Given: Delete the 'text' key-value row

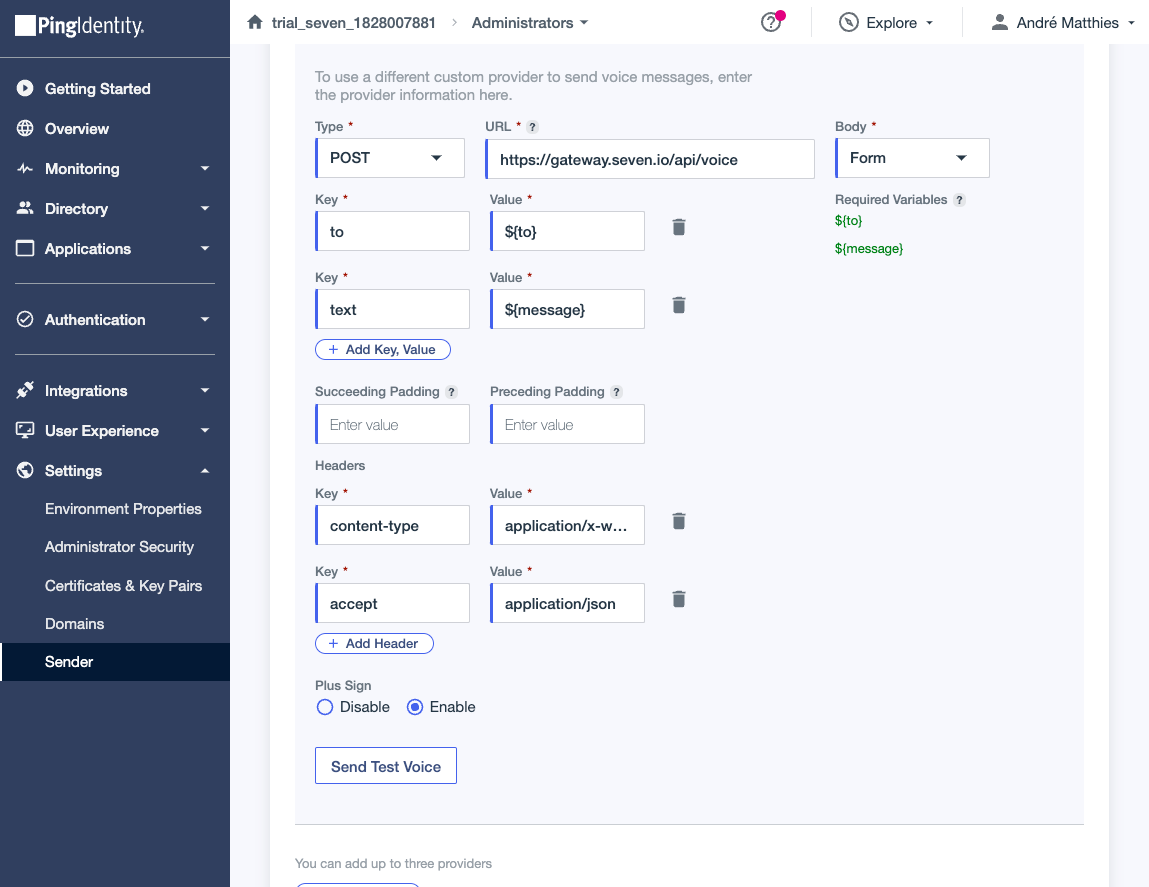Looking at the screenshot, I should pos(679,305).
